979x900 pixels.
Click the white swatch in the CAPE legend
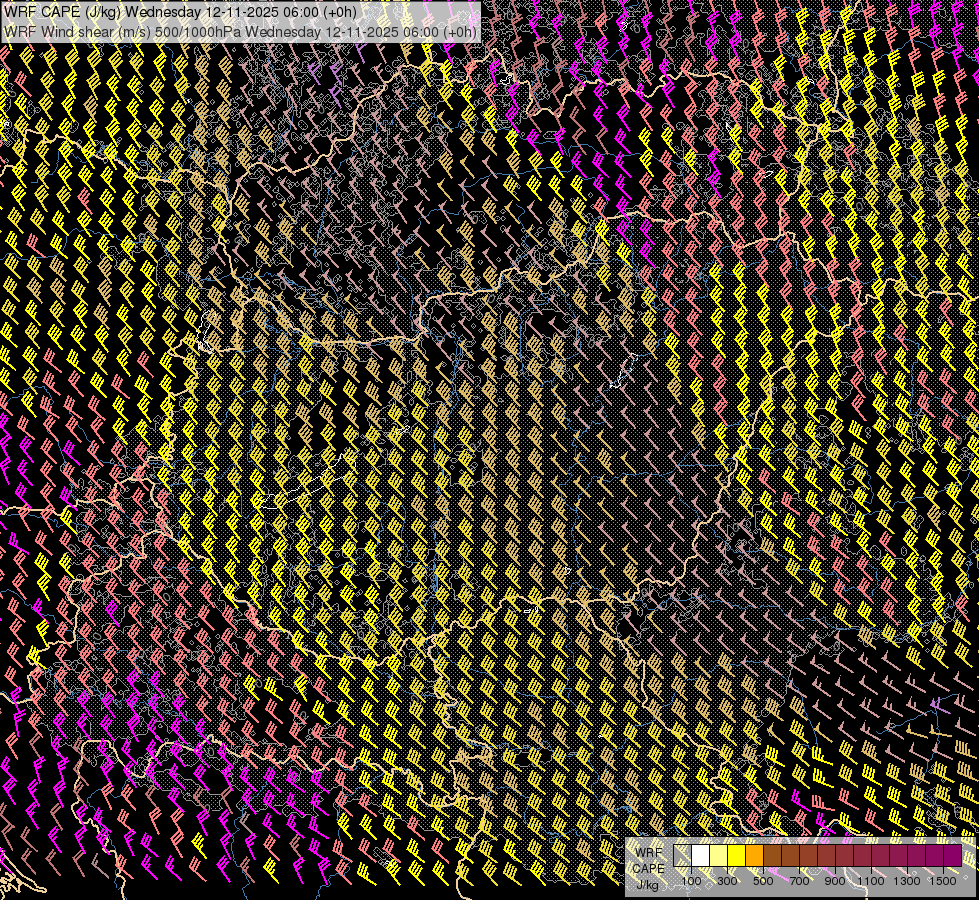pyautogui.click(x=700, y=856)
